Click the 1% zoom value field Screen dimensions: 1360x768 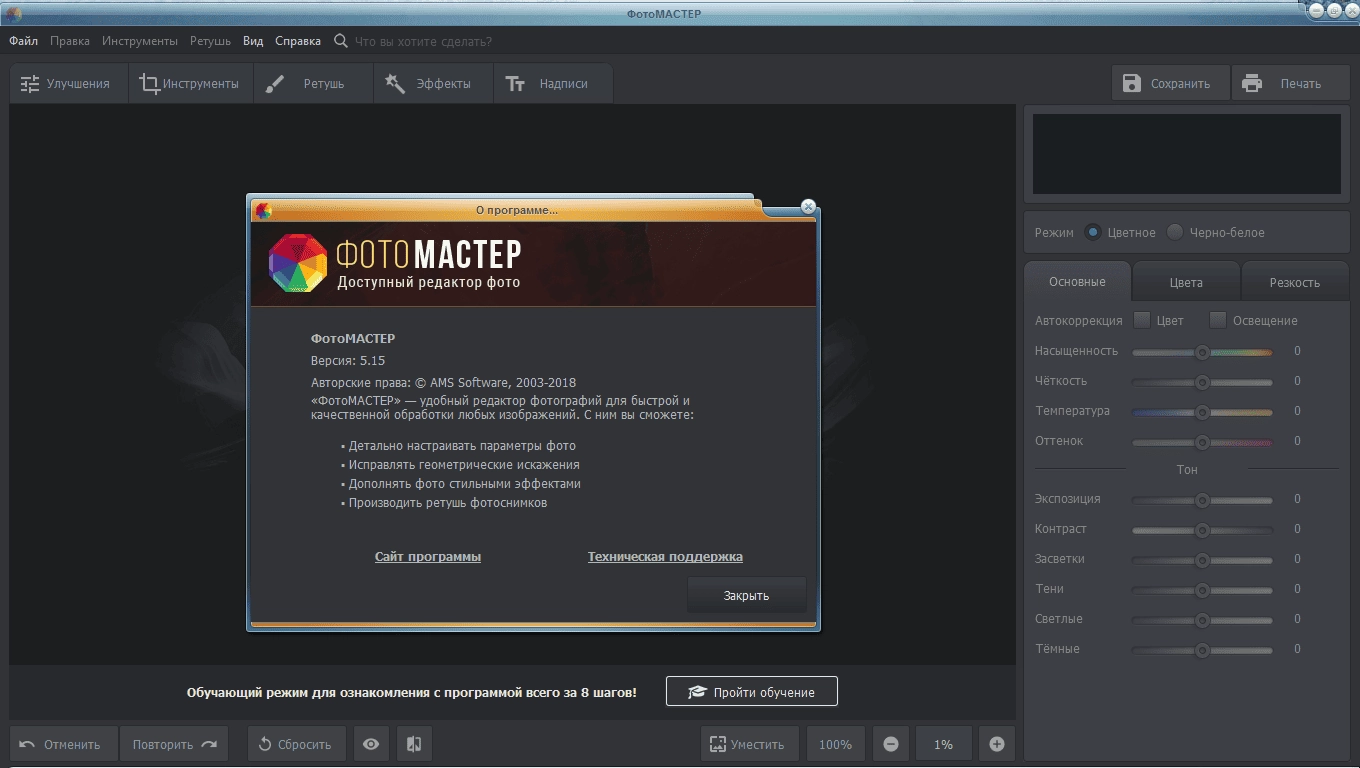coord(943,744)
